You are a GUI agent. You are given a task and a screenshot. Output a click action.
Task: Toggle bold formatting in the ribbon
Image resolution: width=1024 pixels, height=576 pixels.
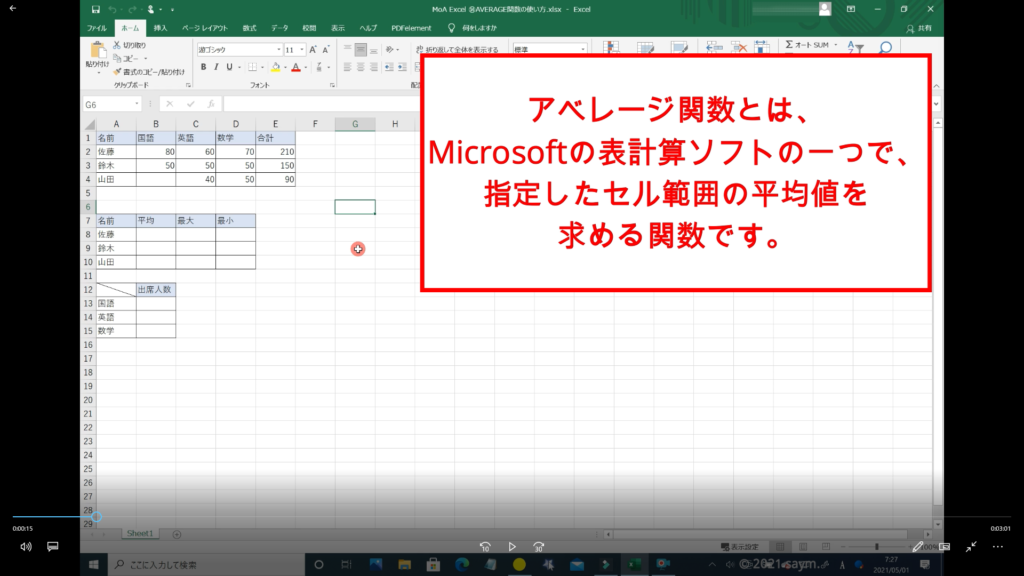pos(203,67)
